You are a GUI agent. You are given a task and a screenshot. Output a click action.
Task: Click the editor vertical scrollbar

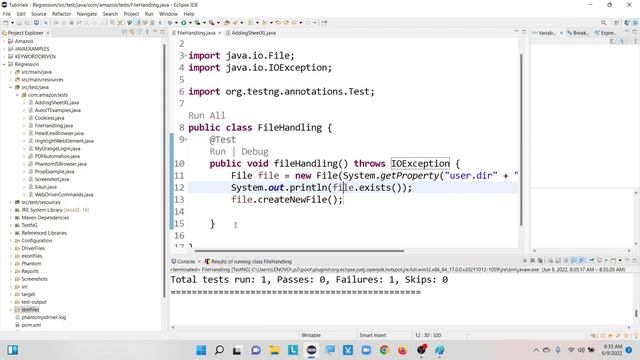tap(521, 139)
